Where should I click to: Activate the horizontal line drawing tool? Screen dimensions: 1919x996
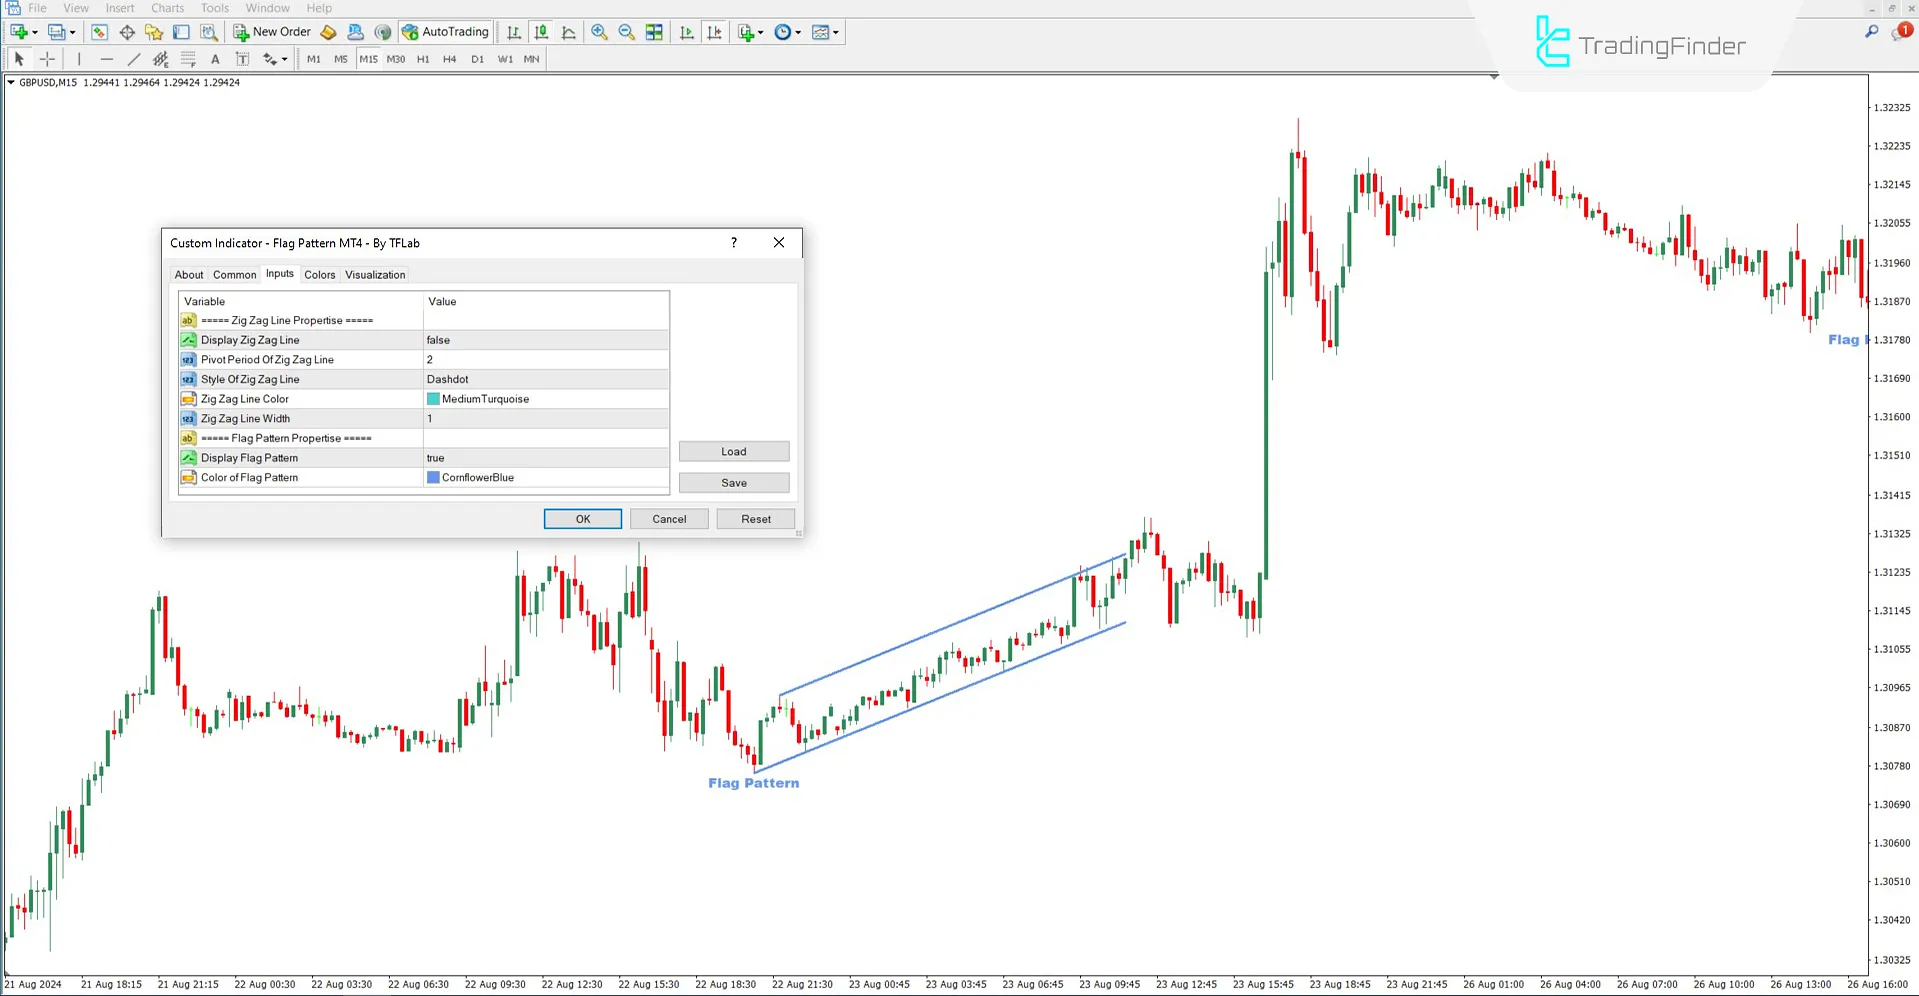pos(107,59)
